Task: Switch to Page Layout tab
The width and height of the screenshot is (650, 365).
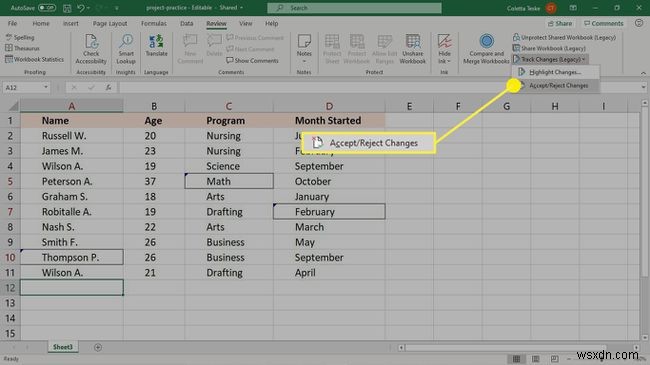Action: (x=110, y=23)
